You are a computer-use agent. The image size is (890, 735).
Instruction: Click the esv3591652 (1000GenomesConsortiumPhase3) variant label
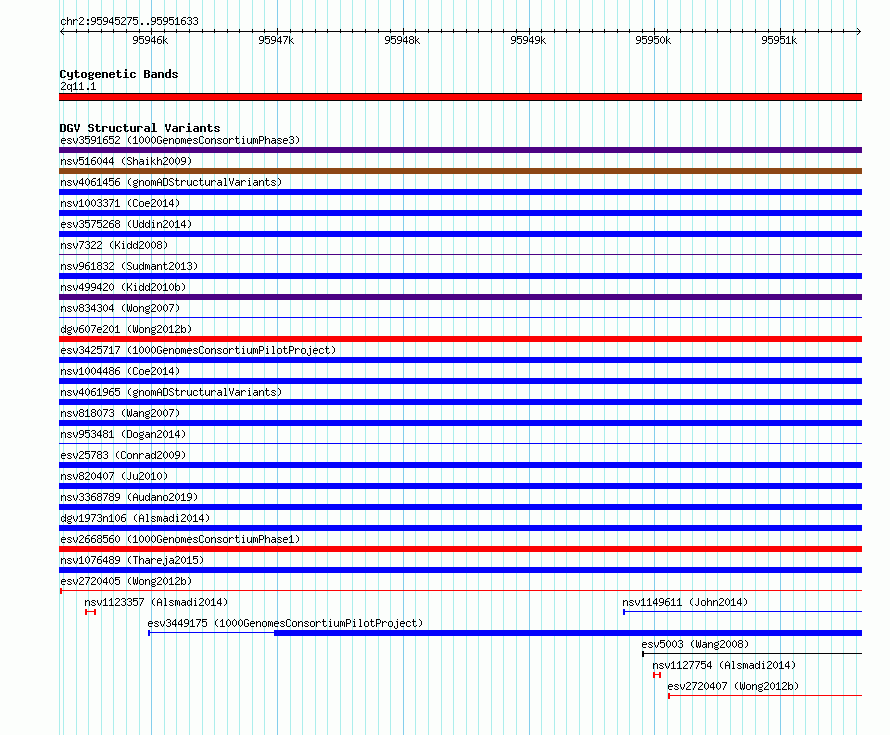click(180, 140)
